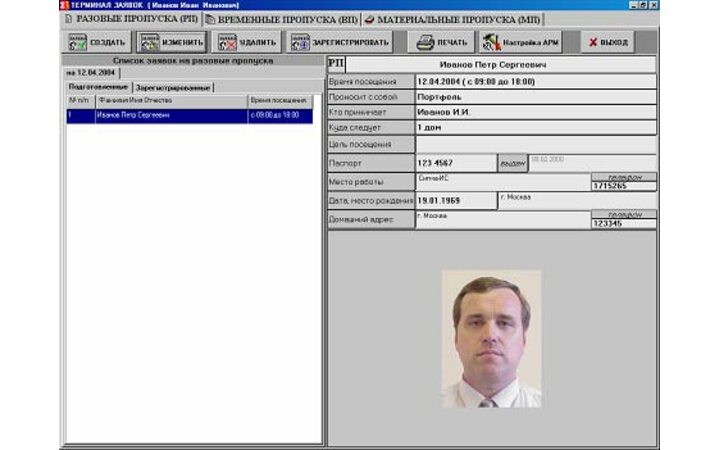Open Настройка АРМ settings
The width and height of the screenshot is (720, 450).
(519, 43)
